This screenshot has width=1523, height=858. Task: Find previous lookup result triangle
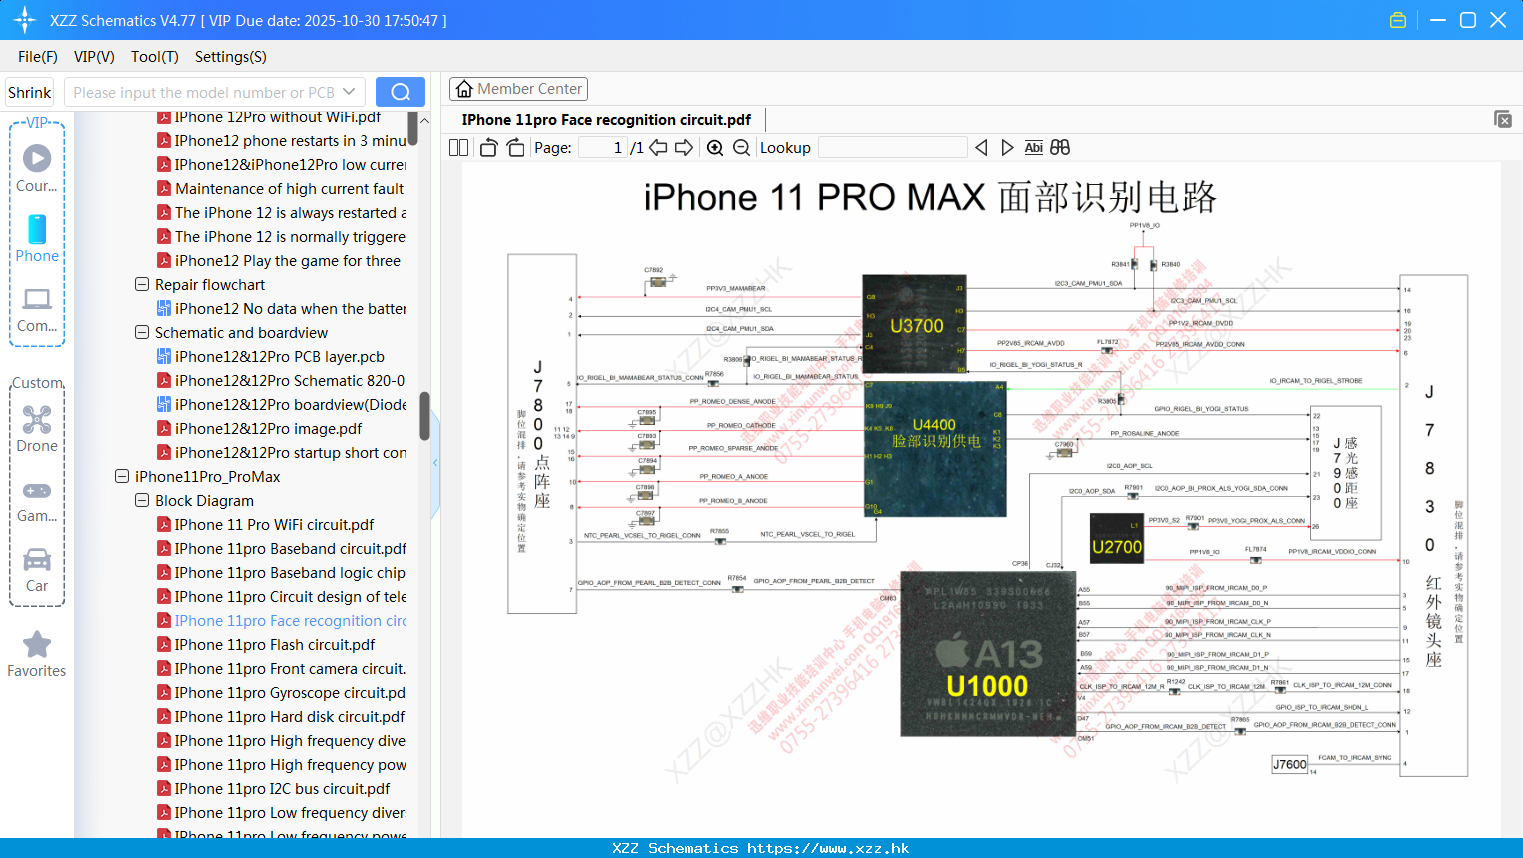pyautogui.click(x=981, y=148)
